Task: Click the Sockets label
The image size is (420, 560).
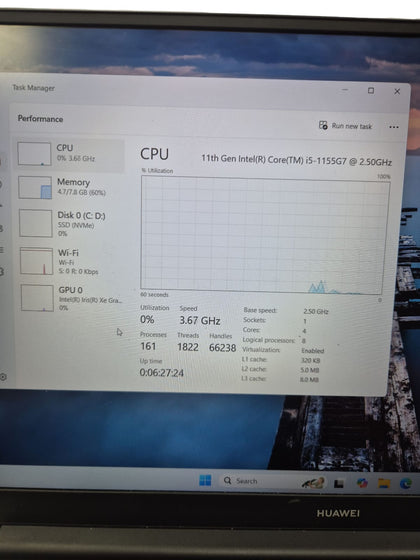Action: pyautogui.click(x=254, y=320)
